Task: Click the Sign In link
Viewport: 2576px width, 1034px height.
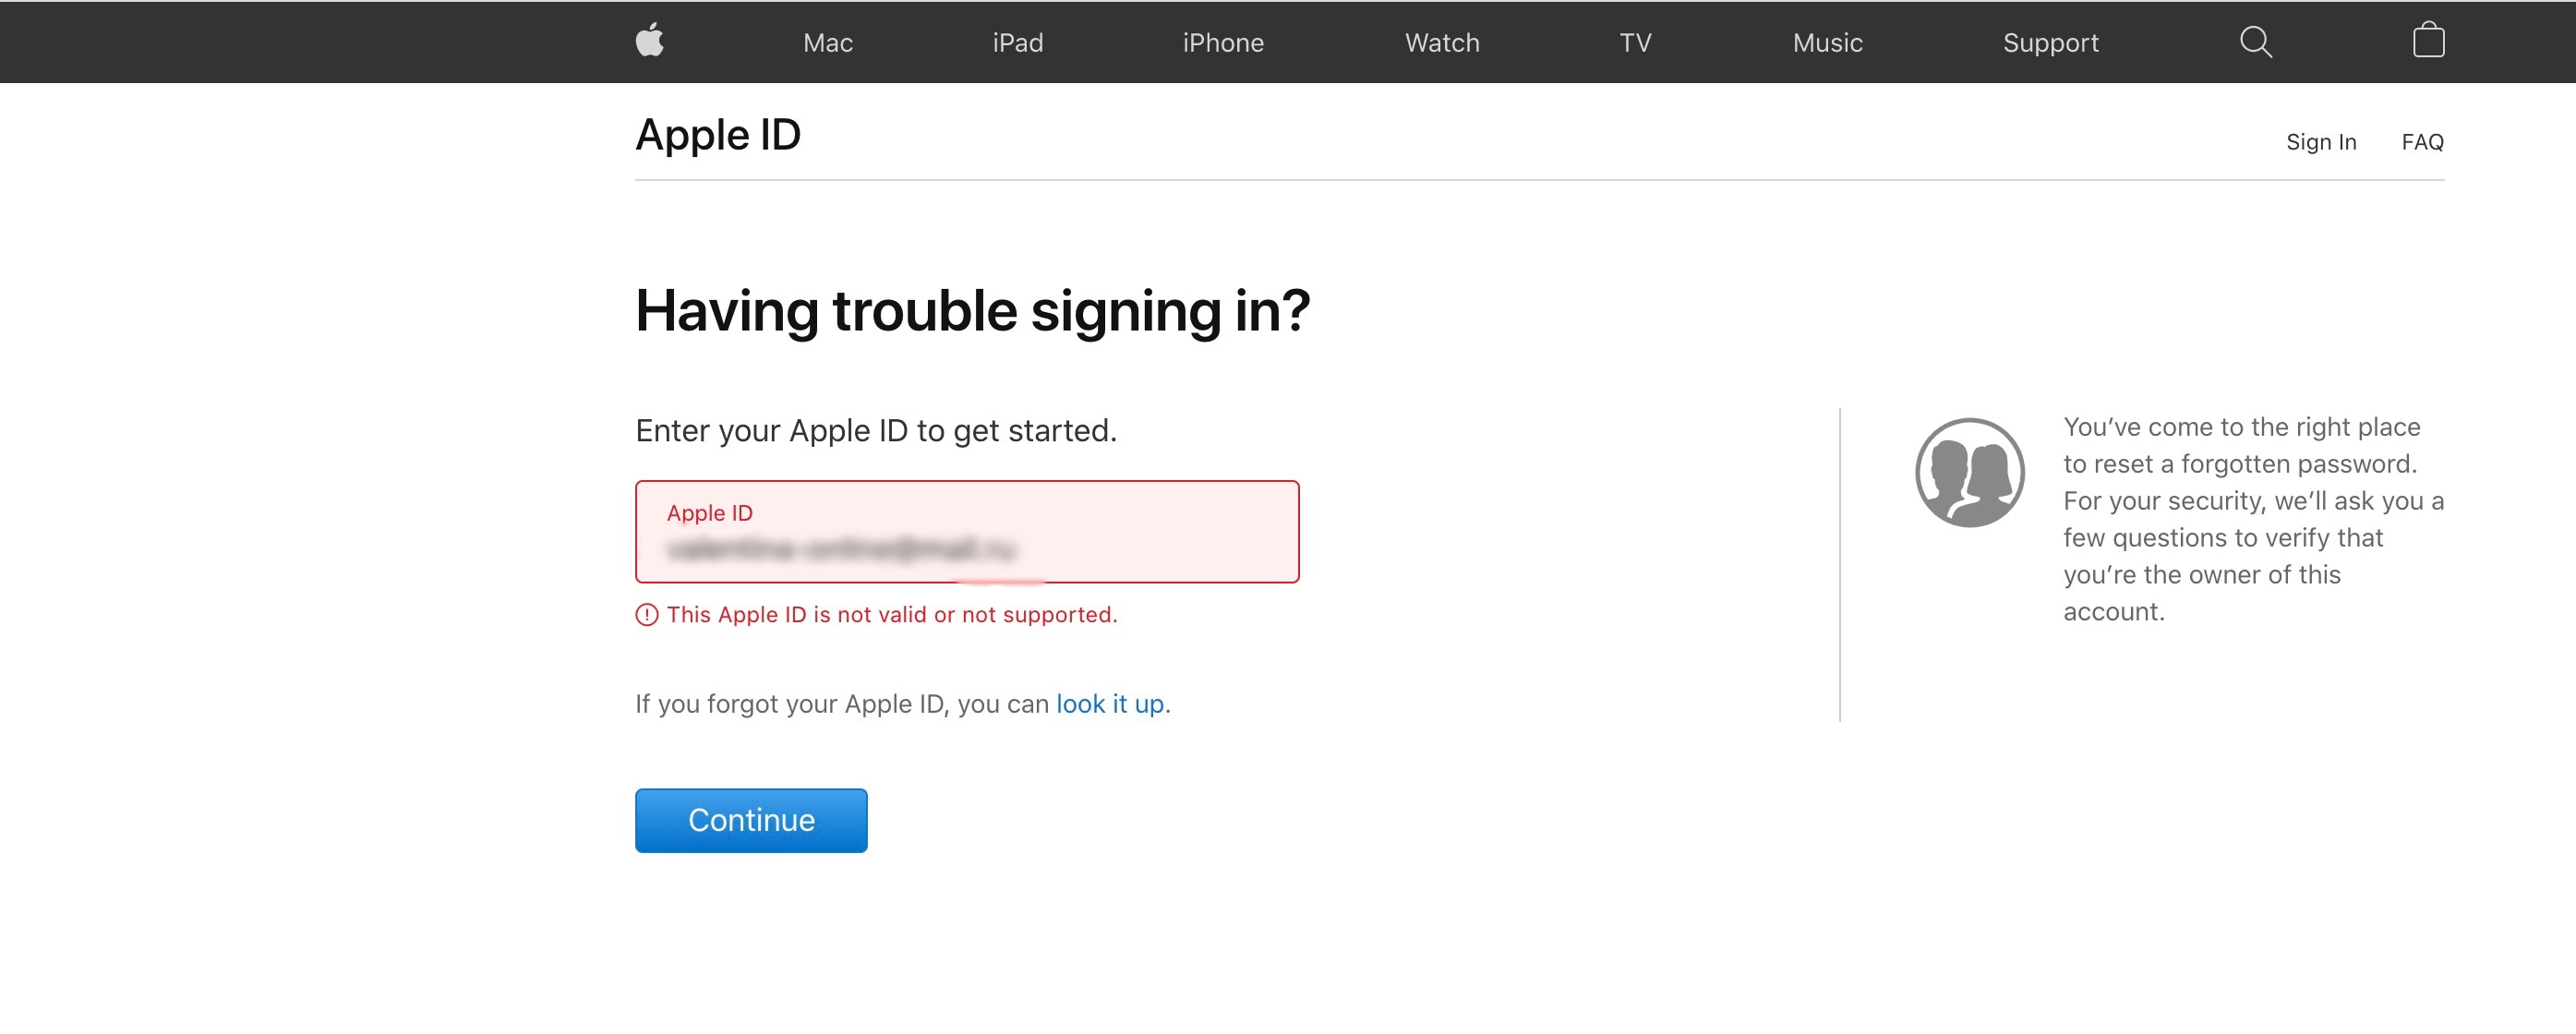Action: pos(2321,142)
